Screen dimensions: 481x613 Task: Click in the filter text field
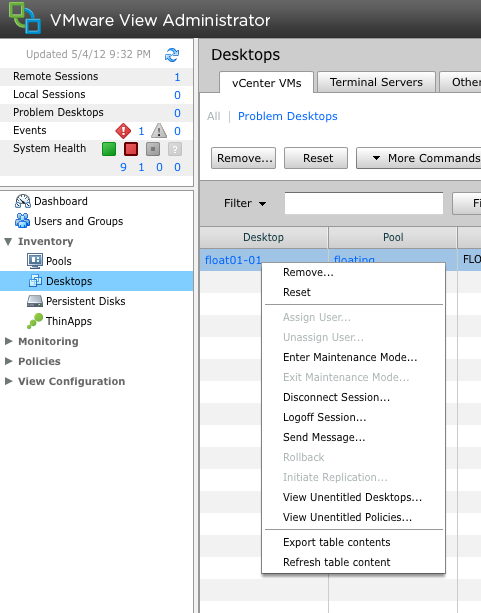[364, 203]
